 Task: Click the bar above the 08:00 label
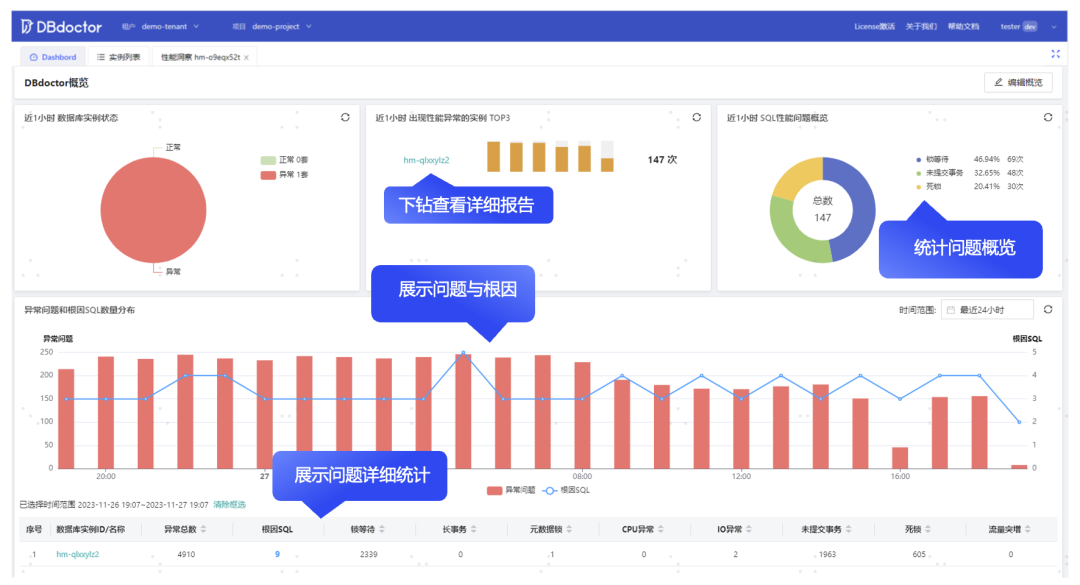[582, 415]
